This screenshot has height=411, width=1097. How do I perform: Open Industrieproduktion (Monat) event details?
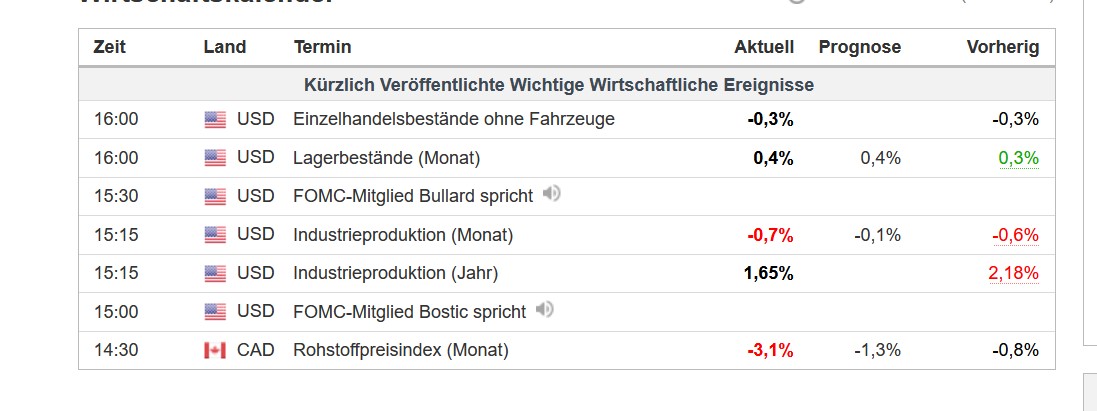pos(403,235)
